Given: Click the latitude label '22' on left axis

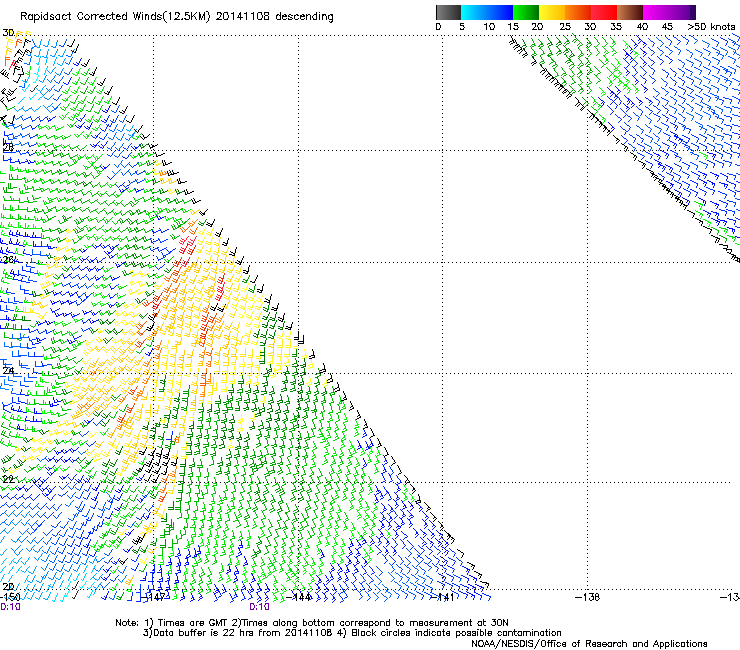Looking at the screenshot, I should tap(8, 480).
